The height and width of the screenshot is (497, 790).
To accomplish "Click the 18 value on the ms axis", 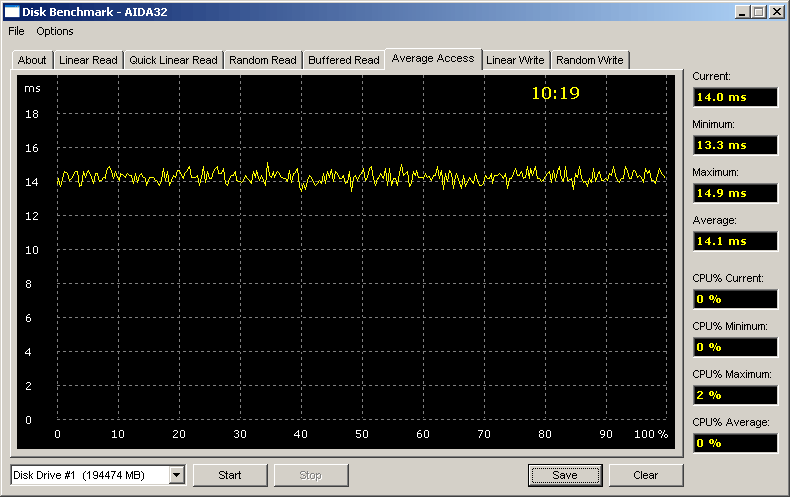I will coord(32,114).
